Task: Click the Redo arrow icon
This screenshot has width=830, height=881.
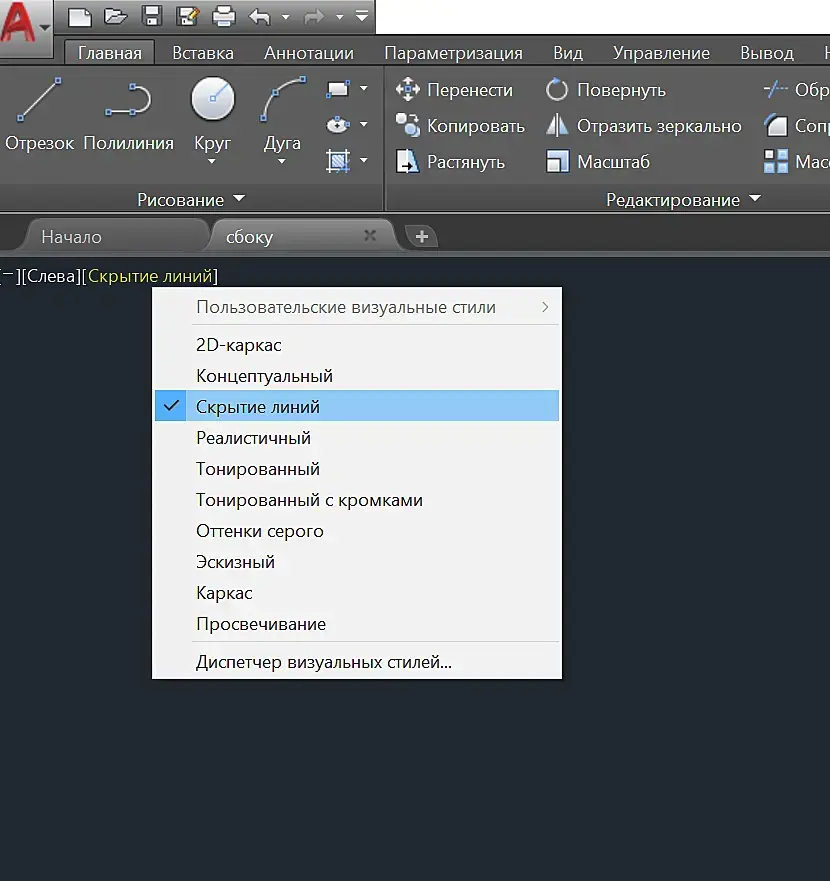Action: (314, 17)
